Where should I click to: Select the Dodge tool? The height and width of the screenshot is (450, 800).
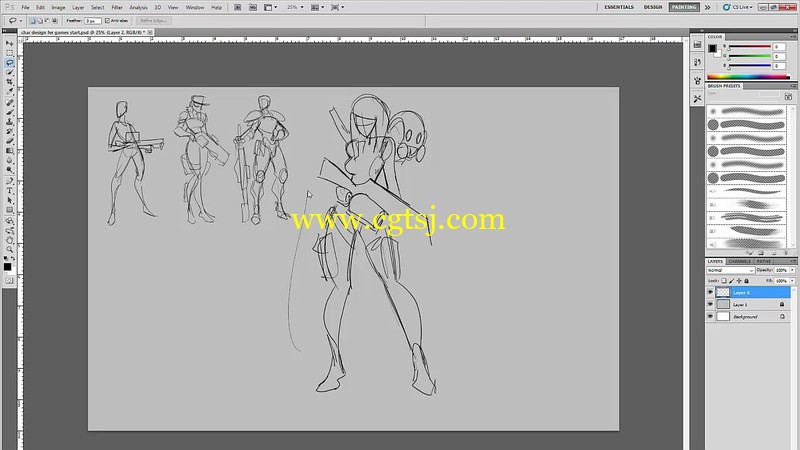(x=10, y=170)
